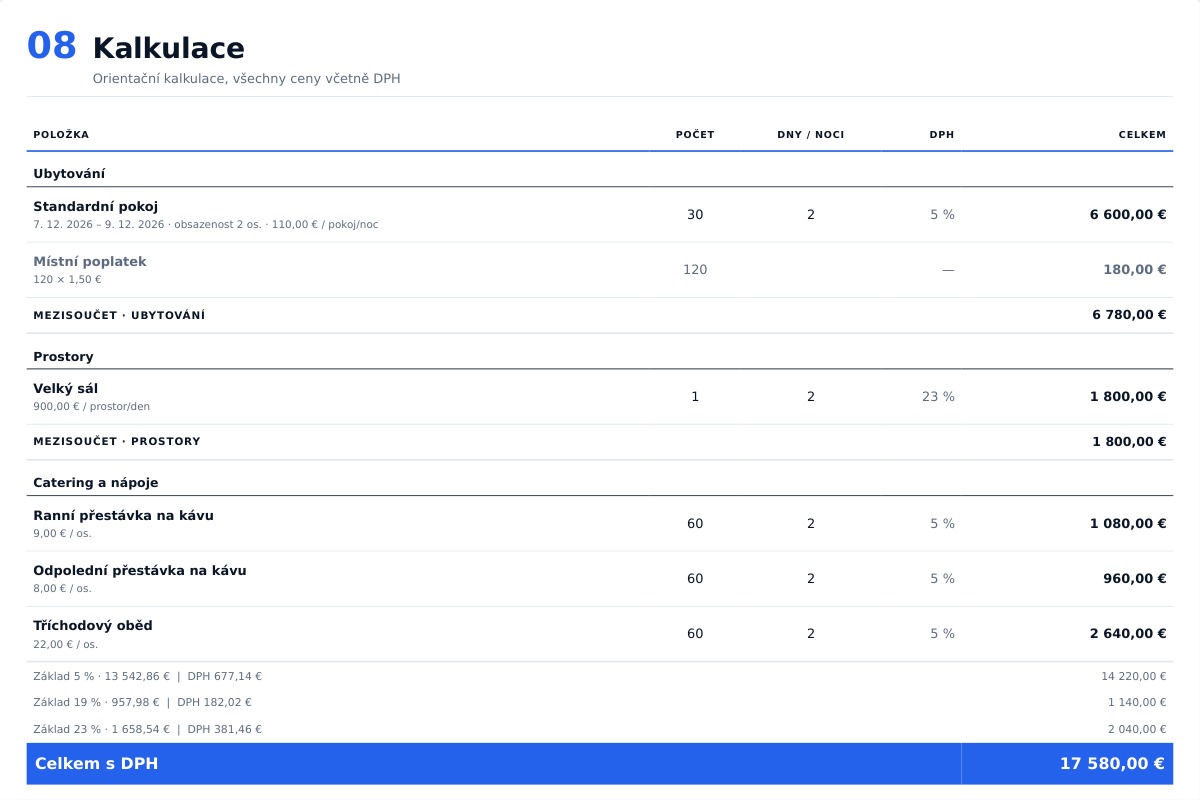Click the total "960,00 €"
This screenshot has width=1200, height=800.
point(1135,578)
